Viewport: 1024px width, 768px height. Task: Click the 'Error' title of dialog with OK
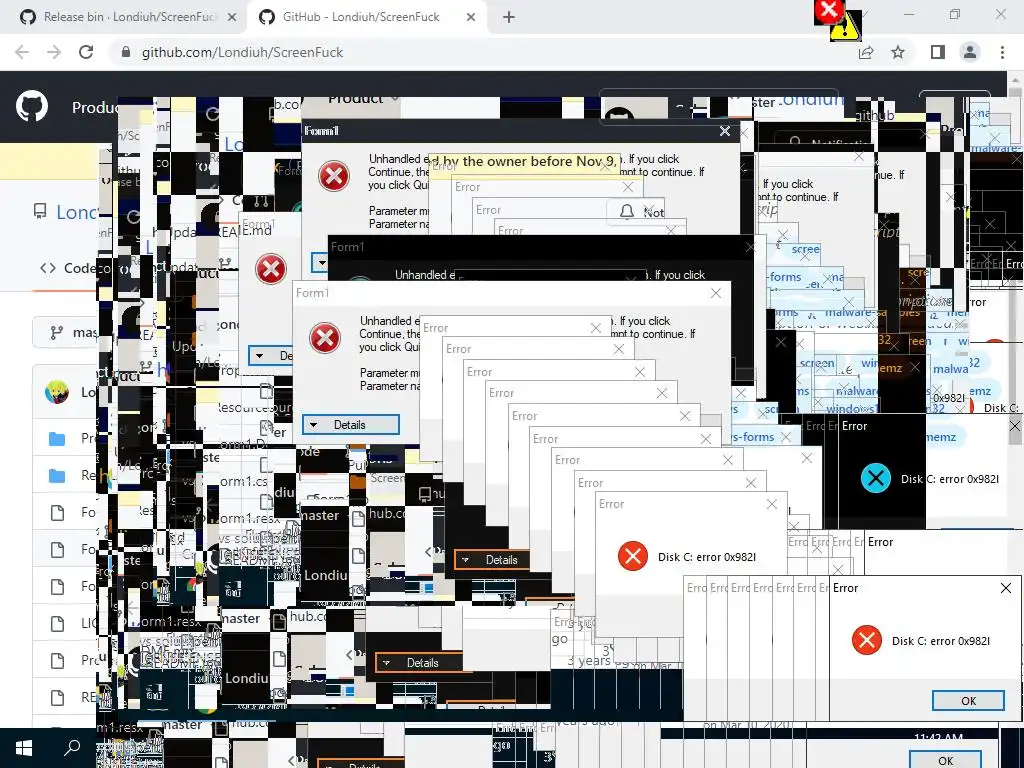click(845, 588)
